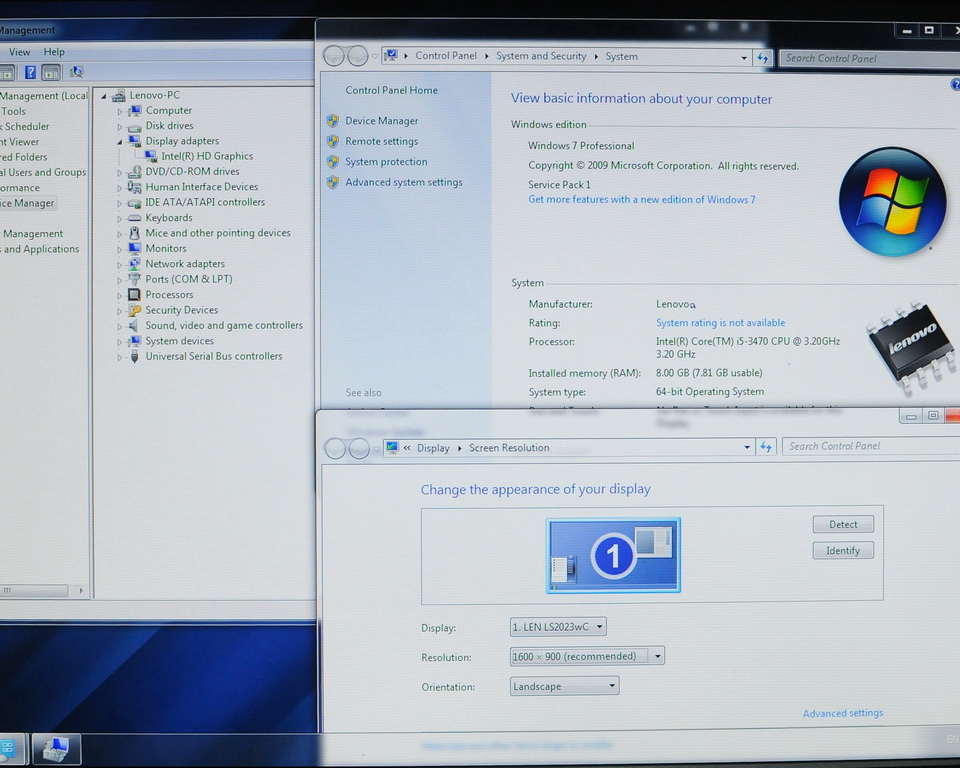Collapse the Display adapters tree node
960x768 pixels.
pos(120,142)
